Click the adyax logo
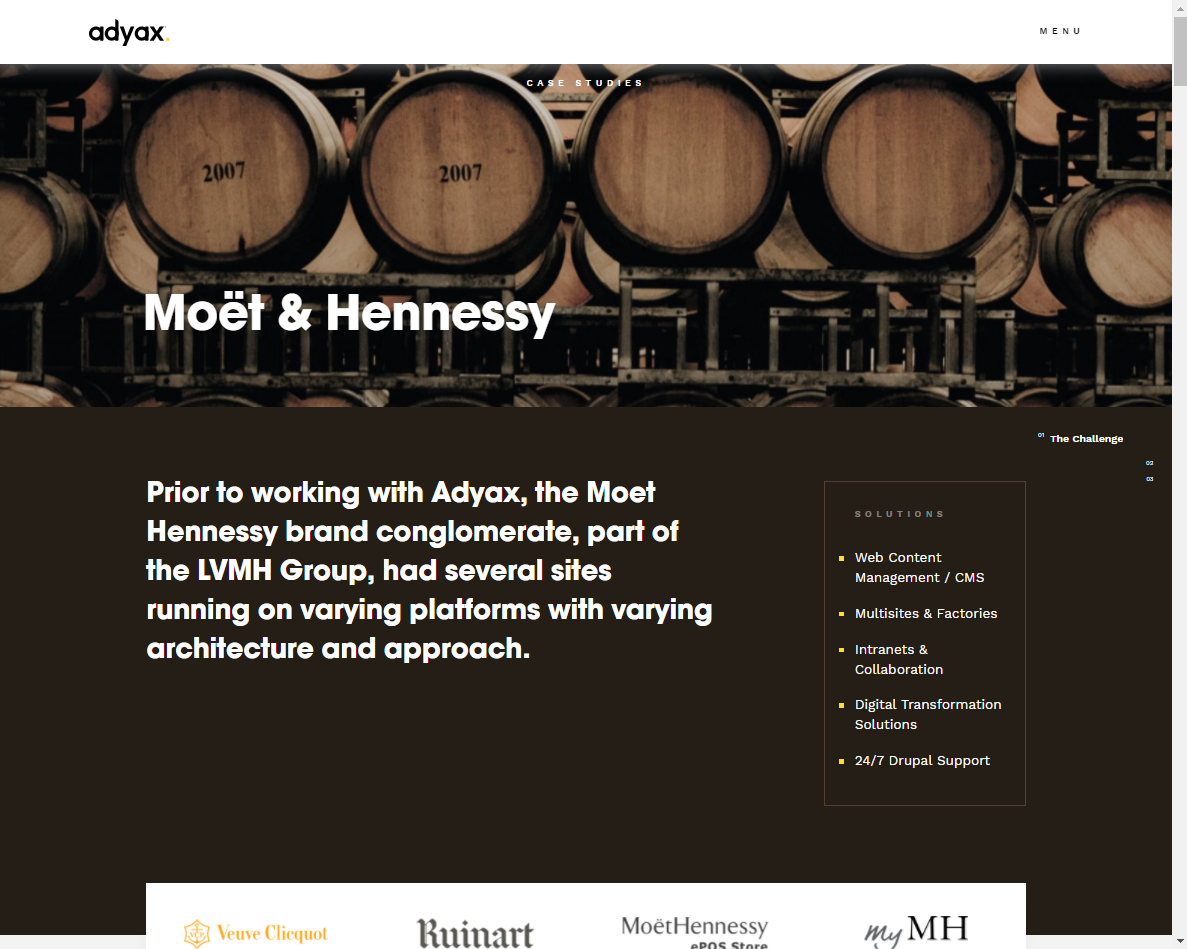This screenshot has height=949, width=1187. 129,33
